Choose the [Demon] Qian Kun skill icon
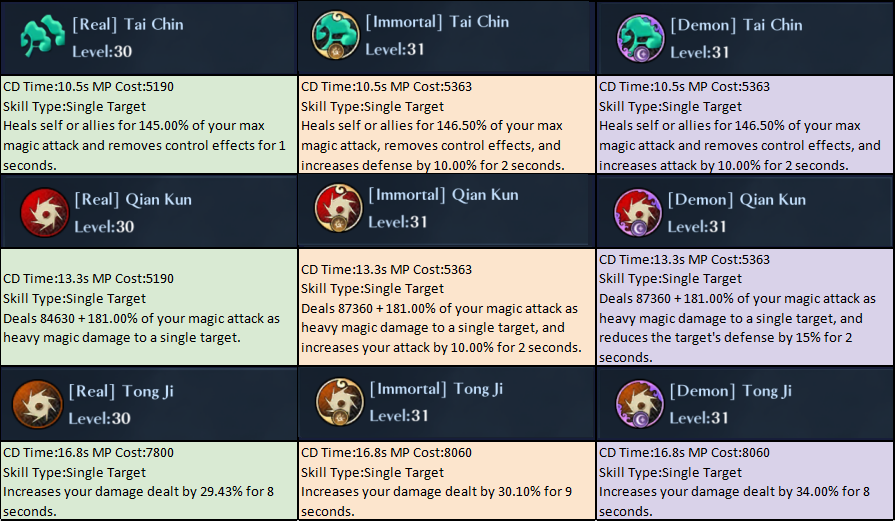The height and width of the screenshot is (521, 895). tap(640, 213)
